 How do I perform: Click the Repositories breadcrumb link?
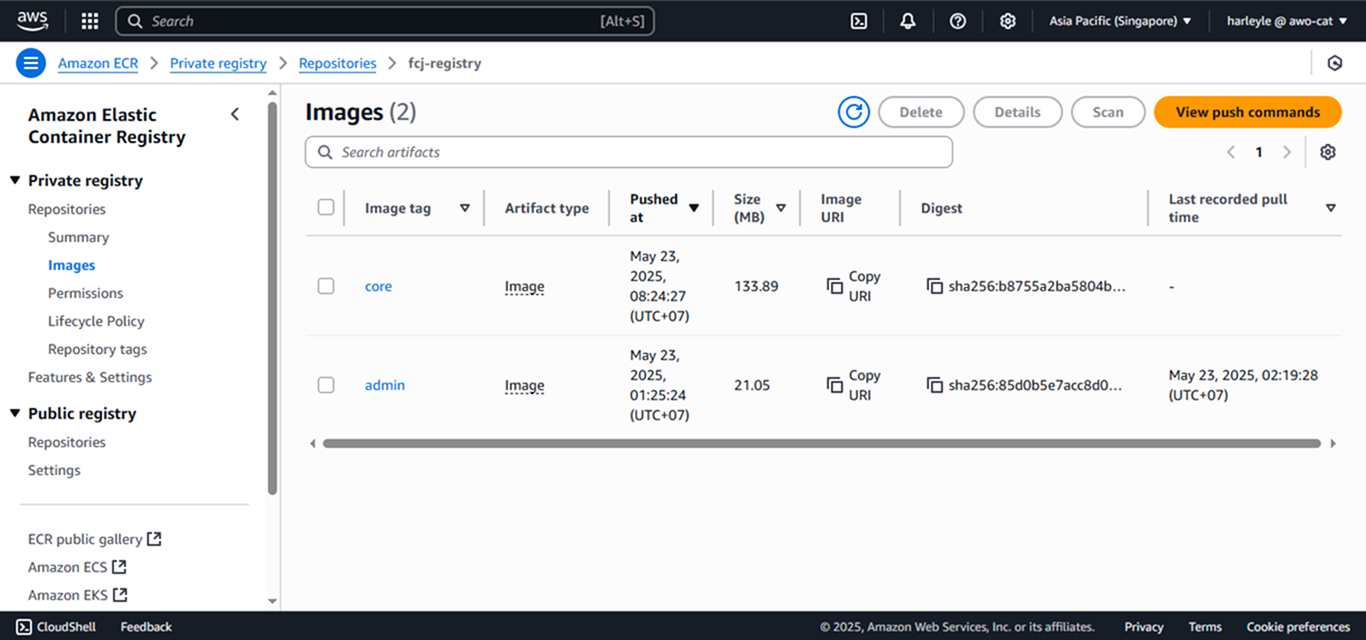click(x=338, y=63)
